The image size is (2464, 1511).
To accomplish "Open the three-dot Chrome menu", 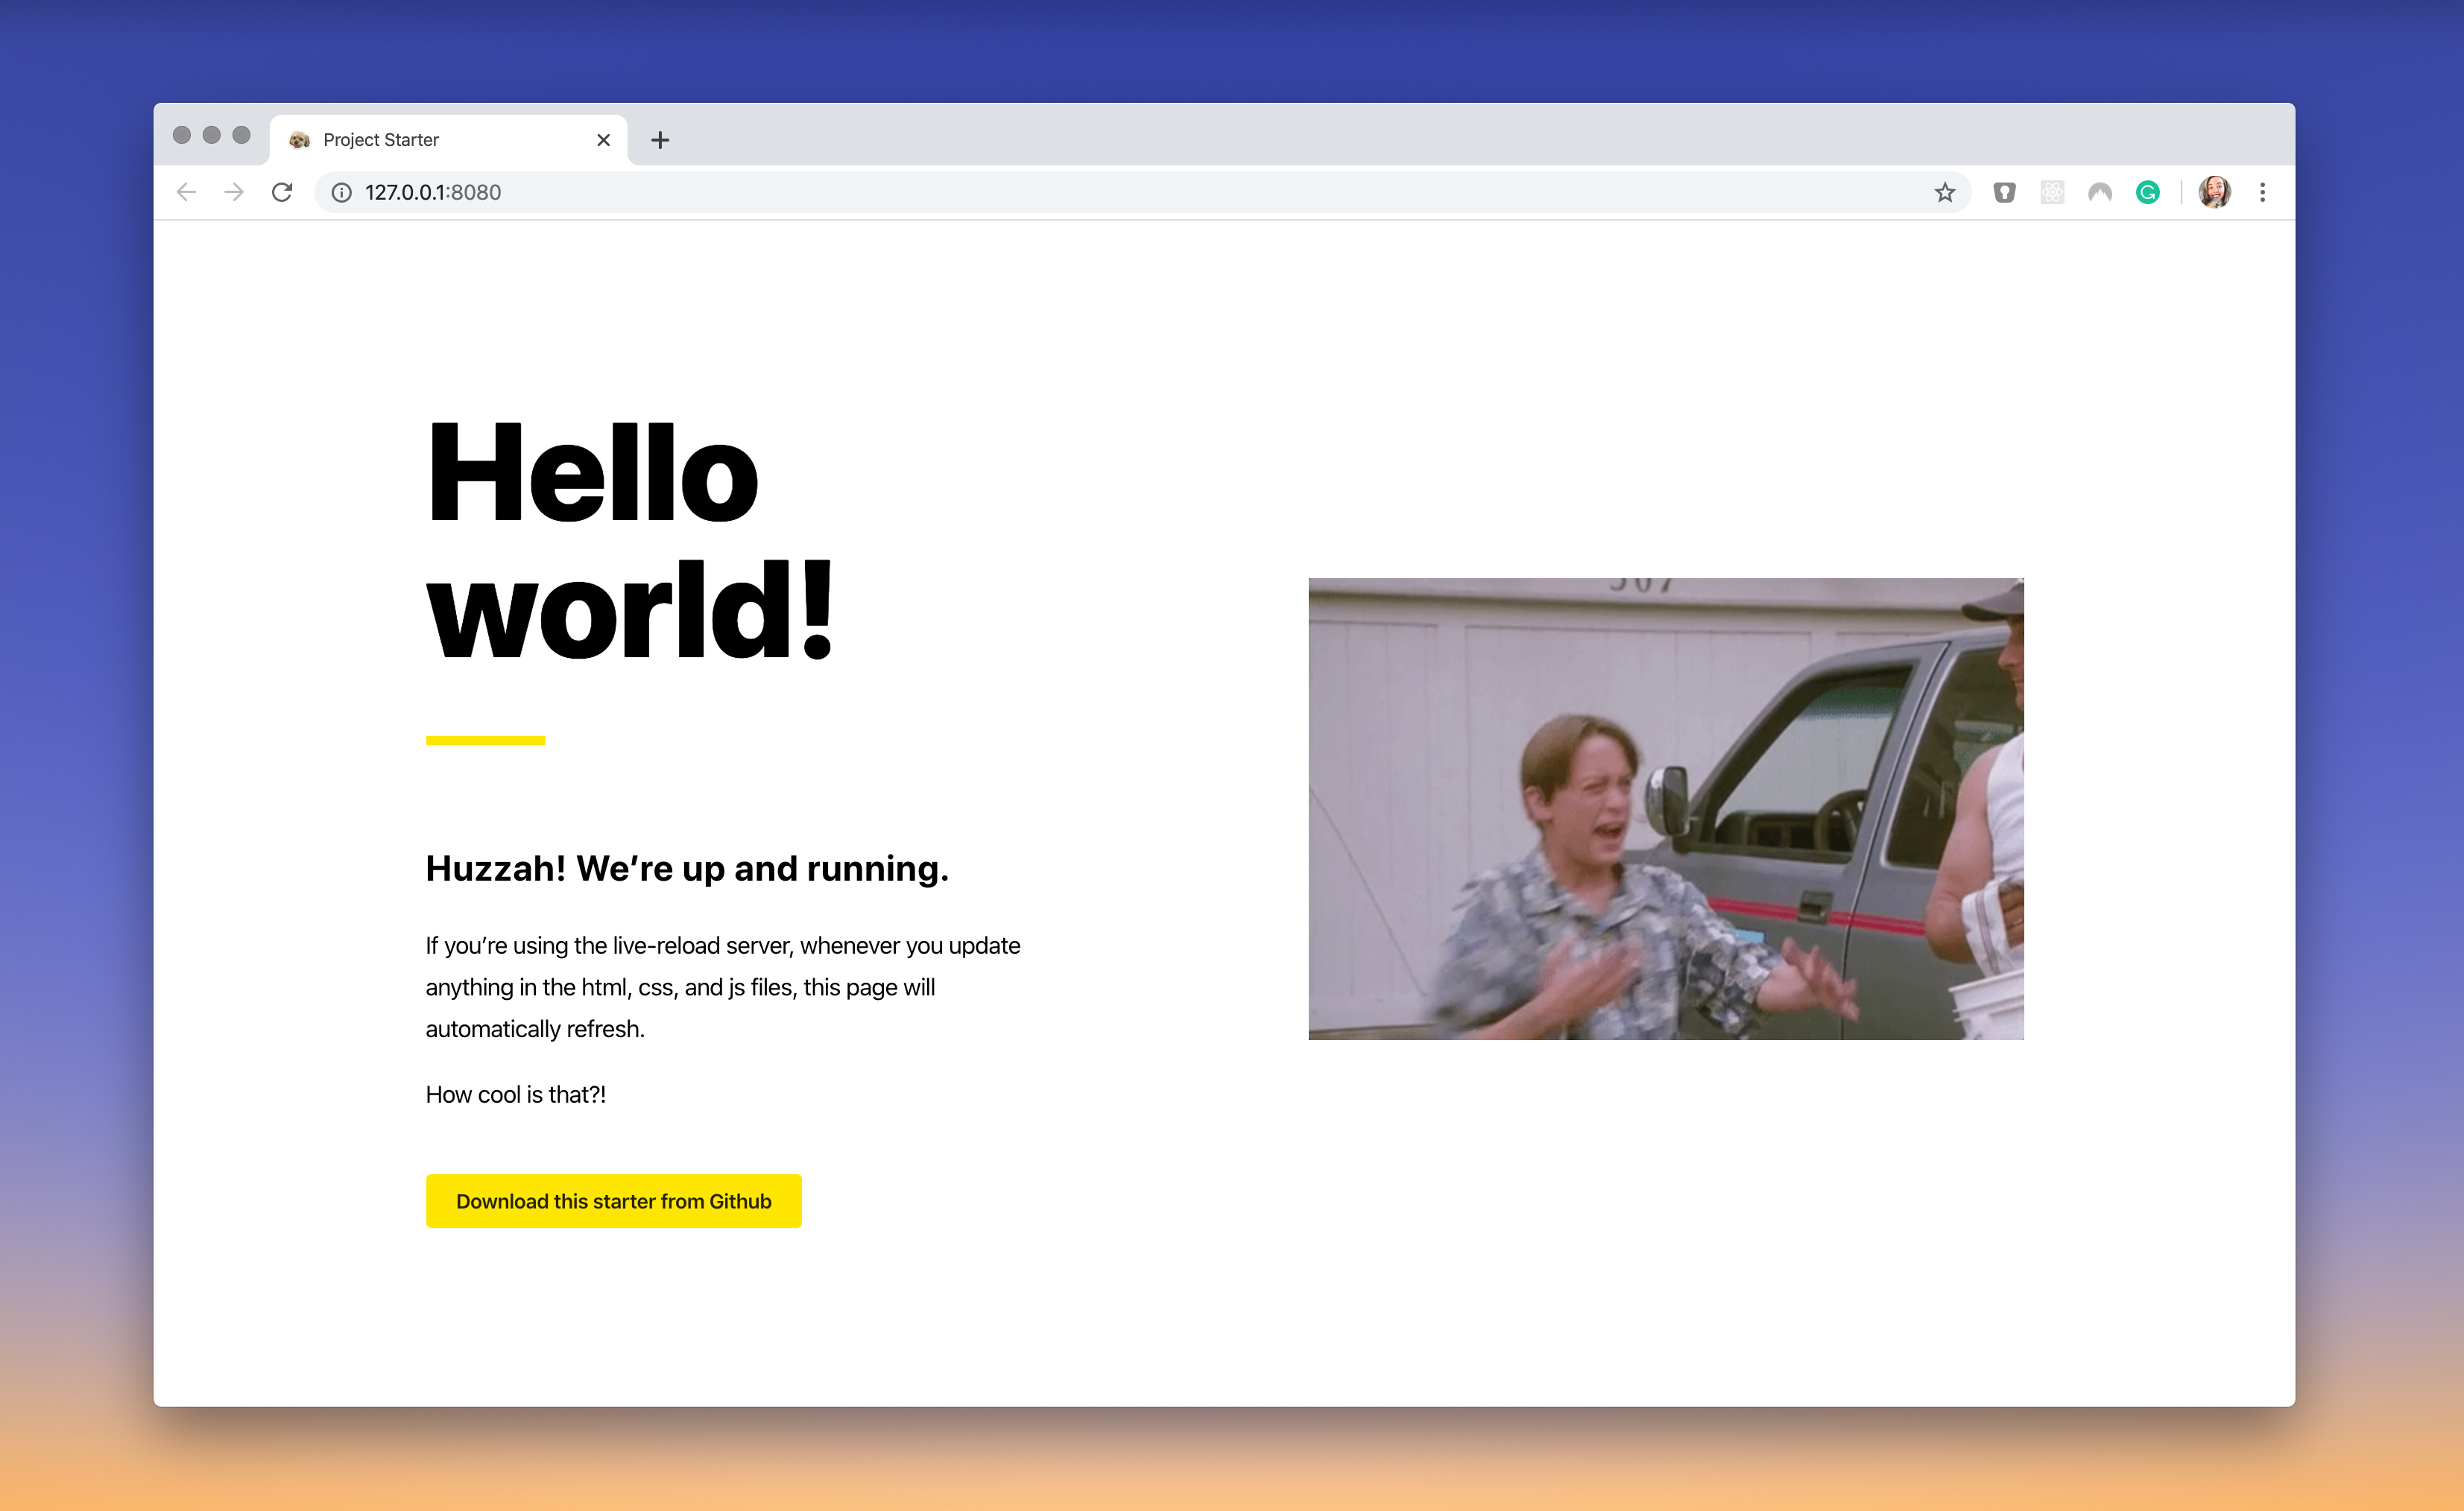I will (x=2263, y=192).
